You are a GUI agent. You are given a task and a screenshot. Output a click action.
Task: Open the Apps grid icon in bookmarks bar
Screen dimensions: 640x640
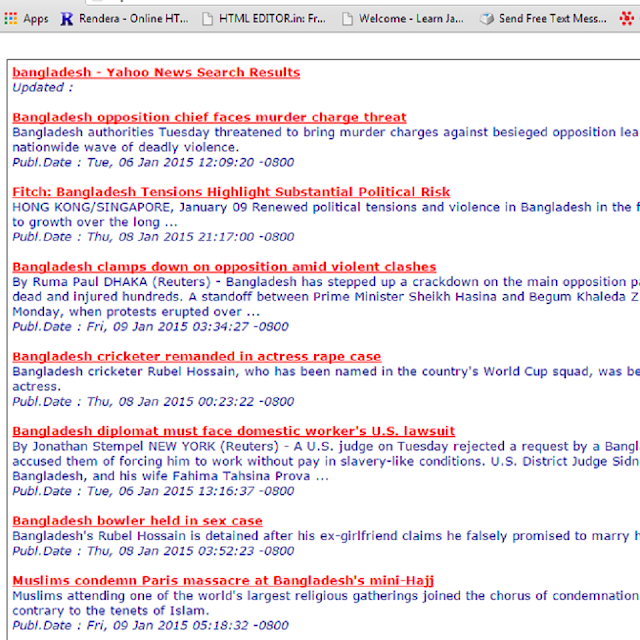coord(11,18)
